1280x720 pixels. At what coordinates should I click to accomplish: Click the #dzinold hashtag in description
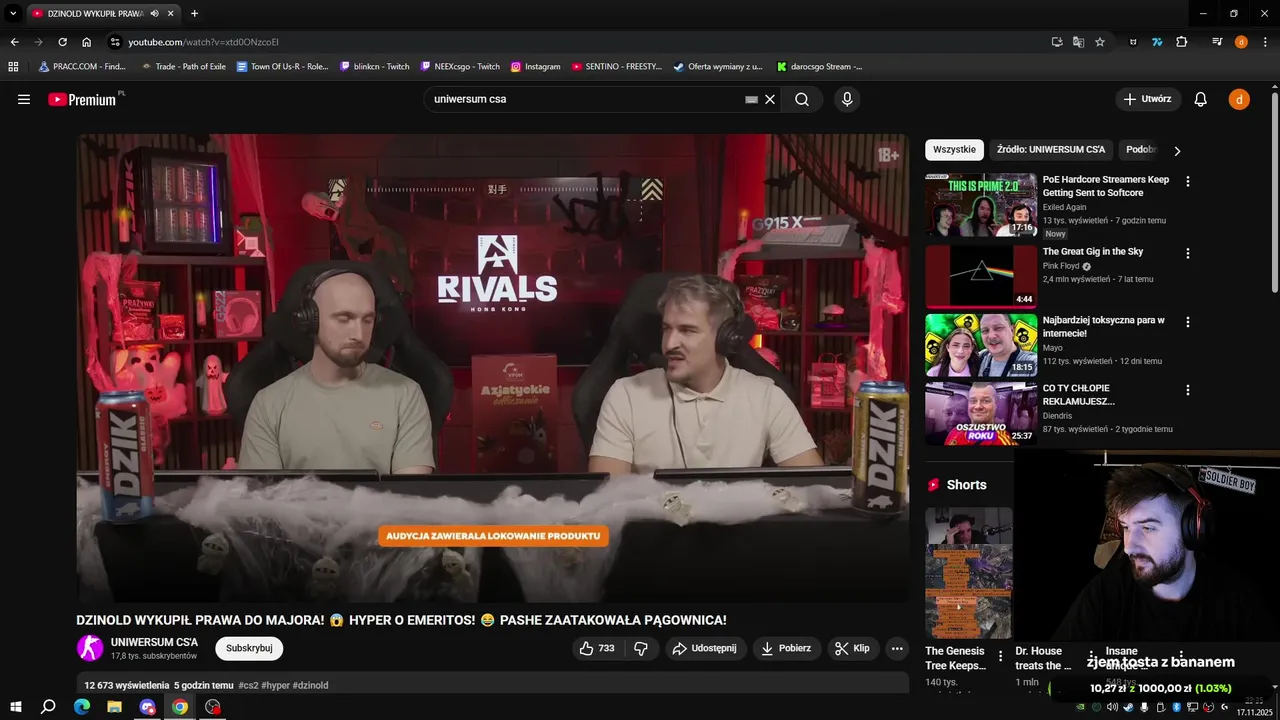(310, 685)
